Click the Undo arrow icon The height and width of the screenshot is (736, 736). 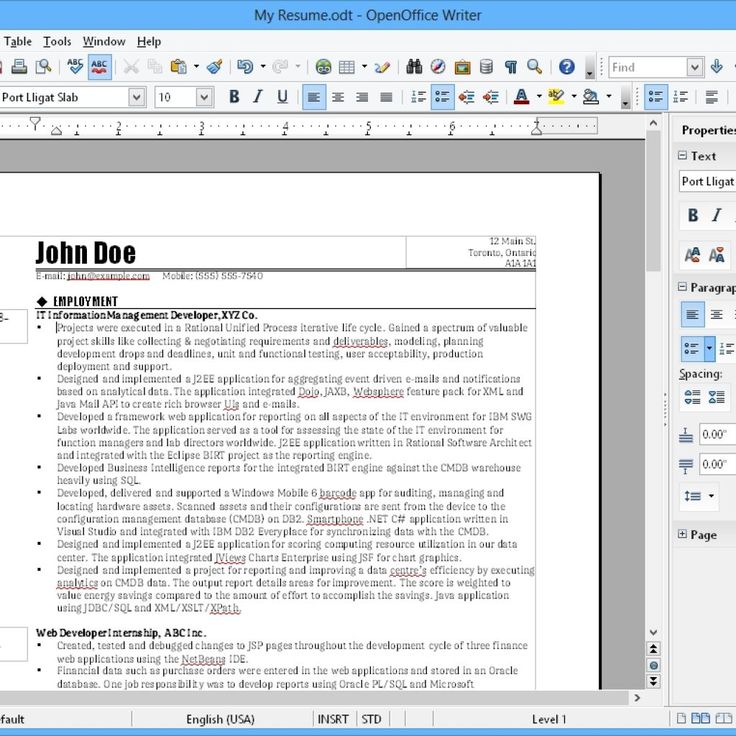(245, 67)
